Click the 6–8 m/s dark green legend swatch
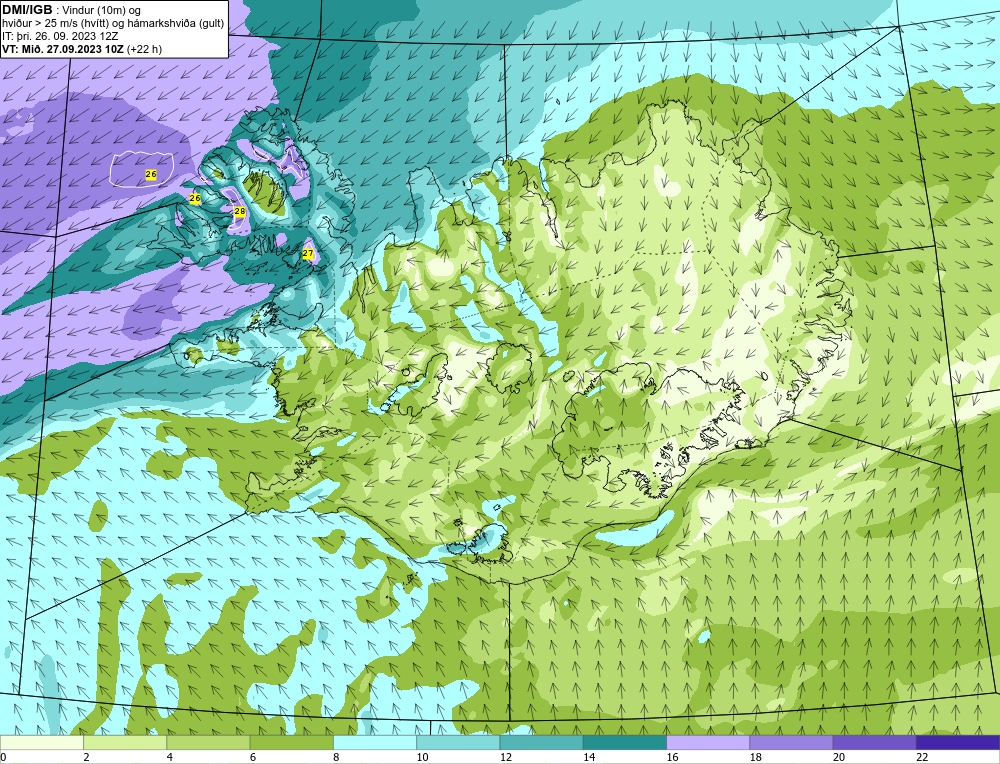The width and height of the screenshot is (1000, 764). coord(291,742)
